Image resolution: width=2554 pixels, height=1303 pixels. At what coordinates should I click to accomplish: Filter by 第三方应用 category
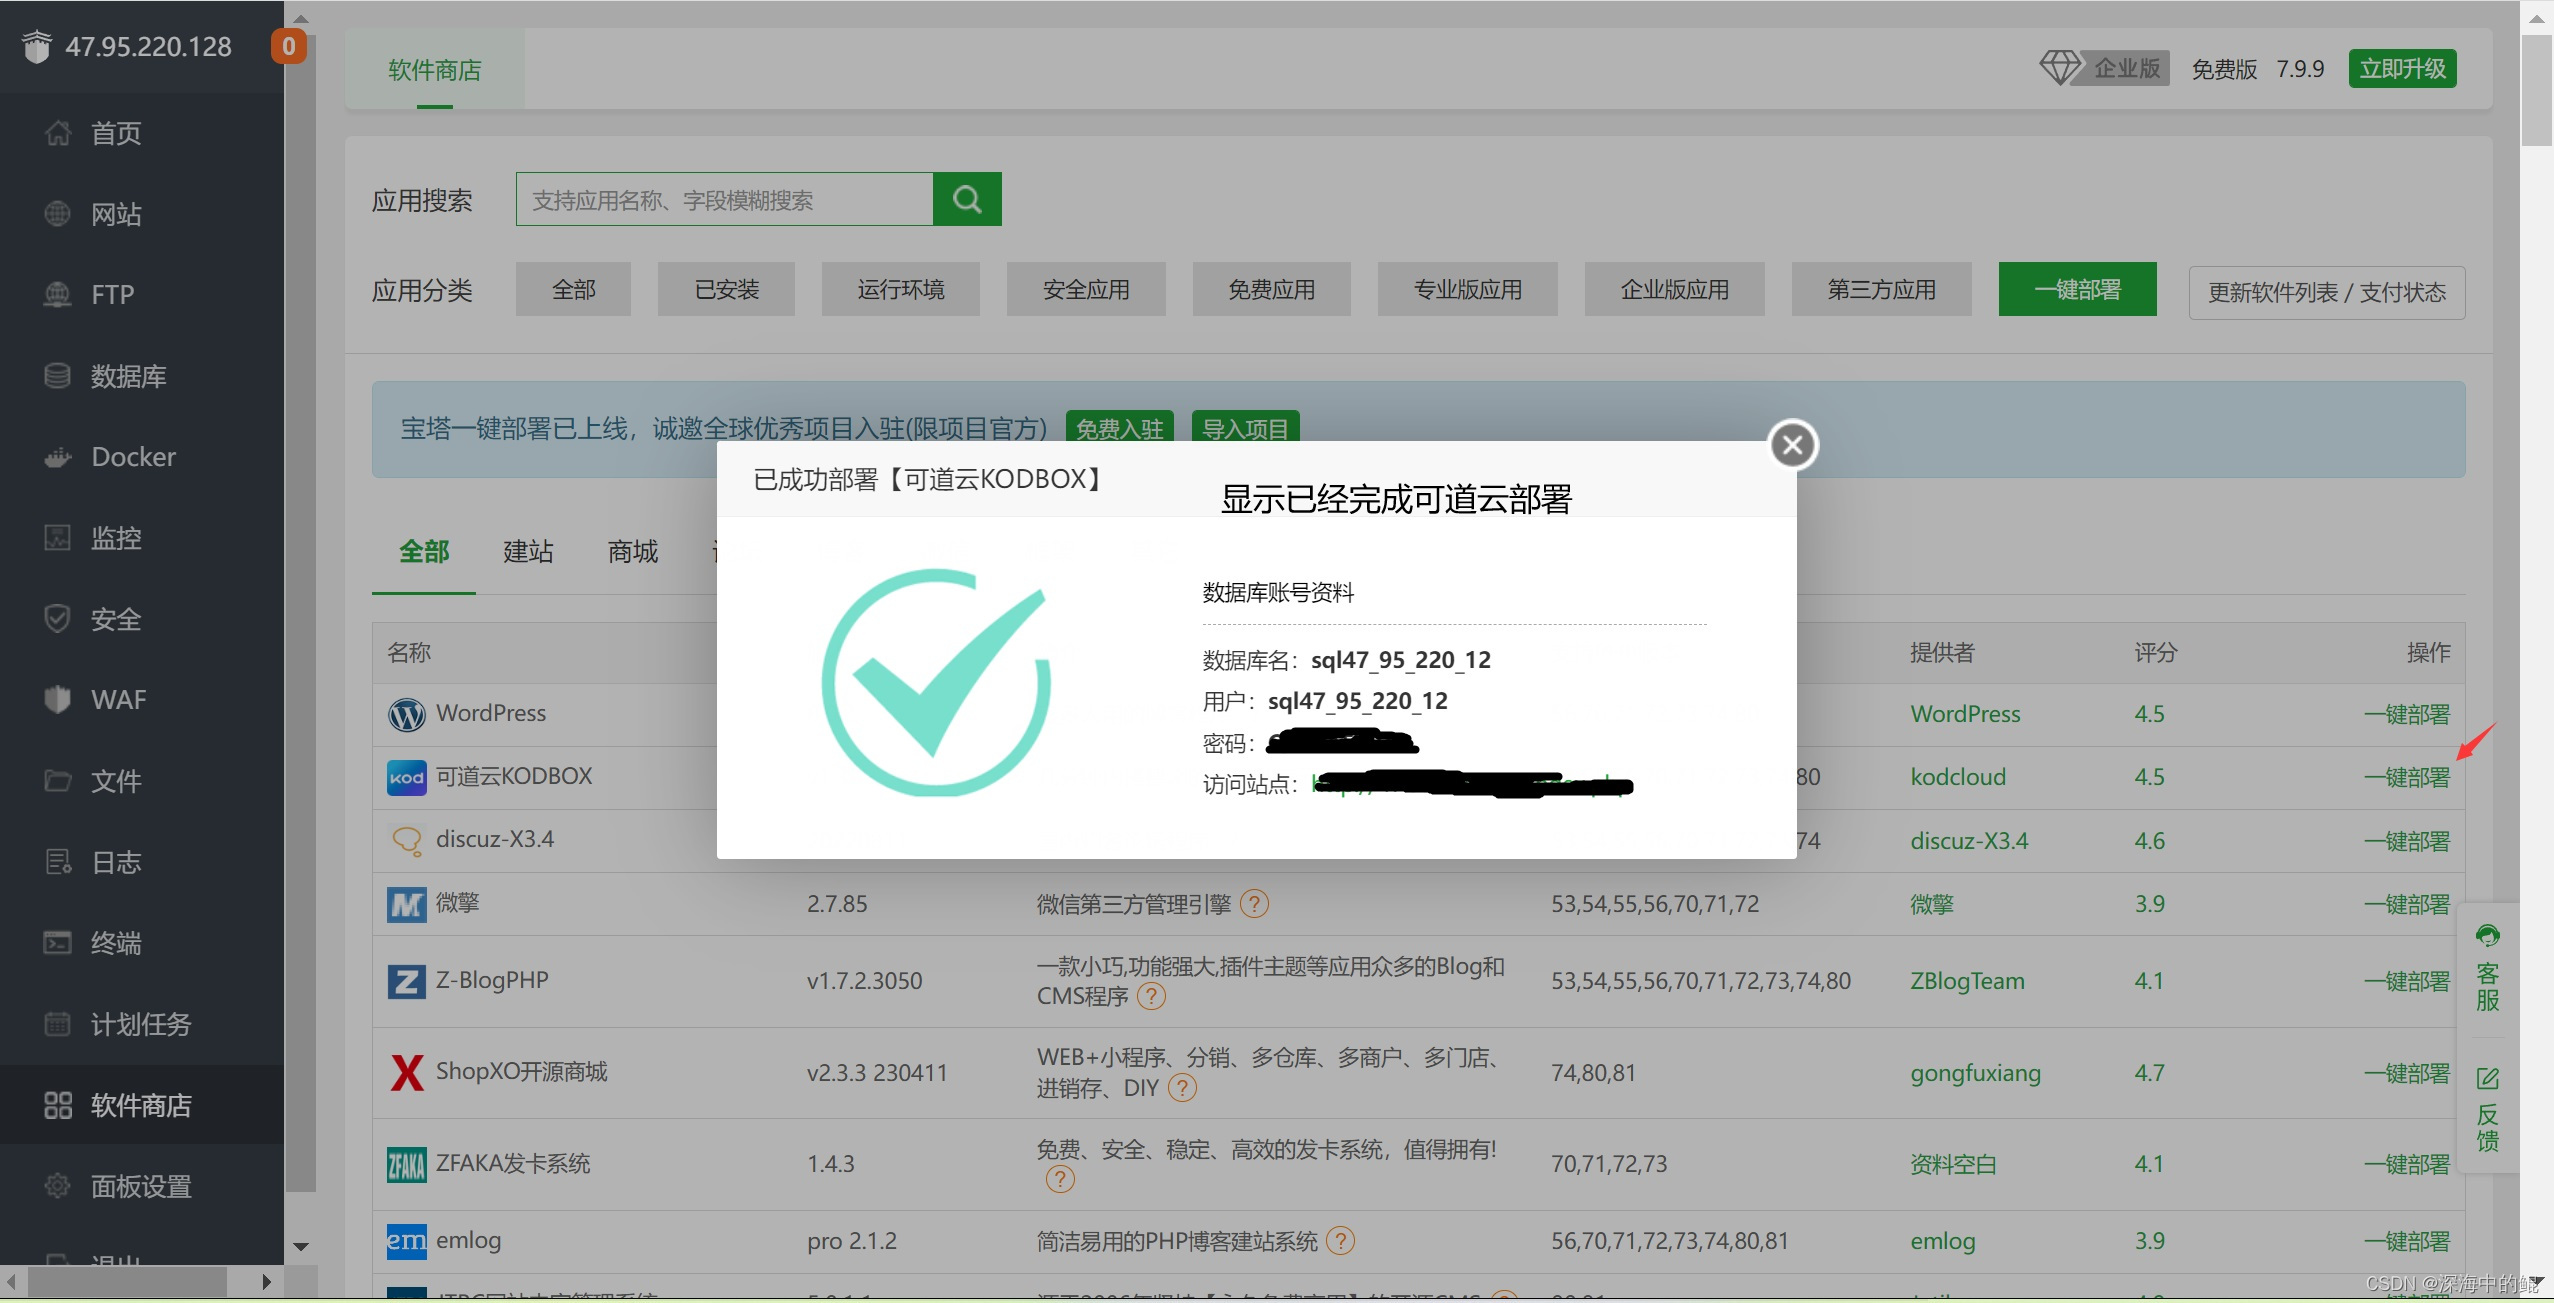pos(1881,290)
